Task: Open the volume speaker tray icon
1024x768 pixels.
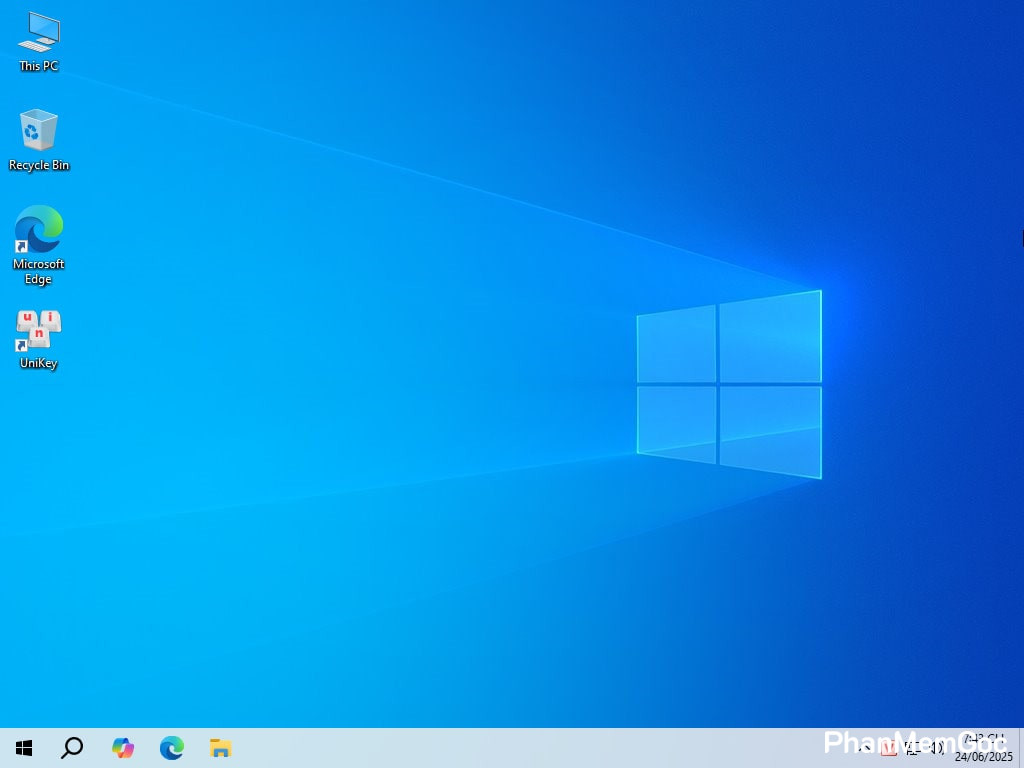Action: point(937,748)
